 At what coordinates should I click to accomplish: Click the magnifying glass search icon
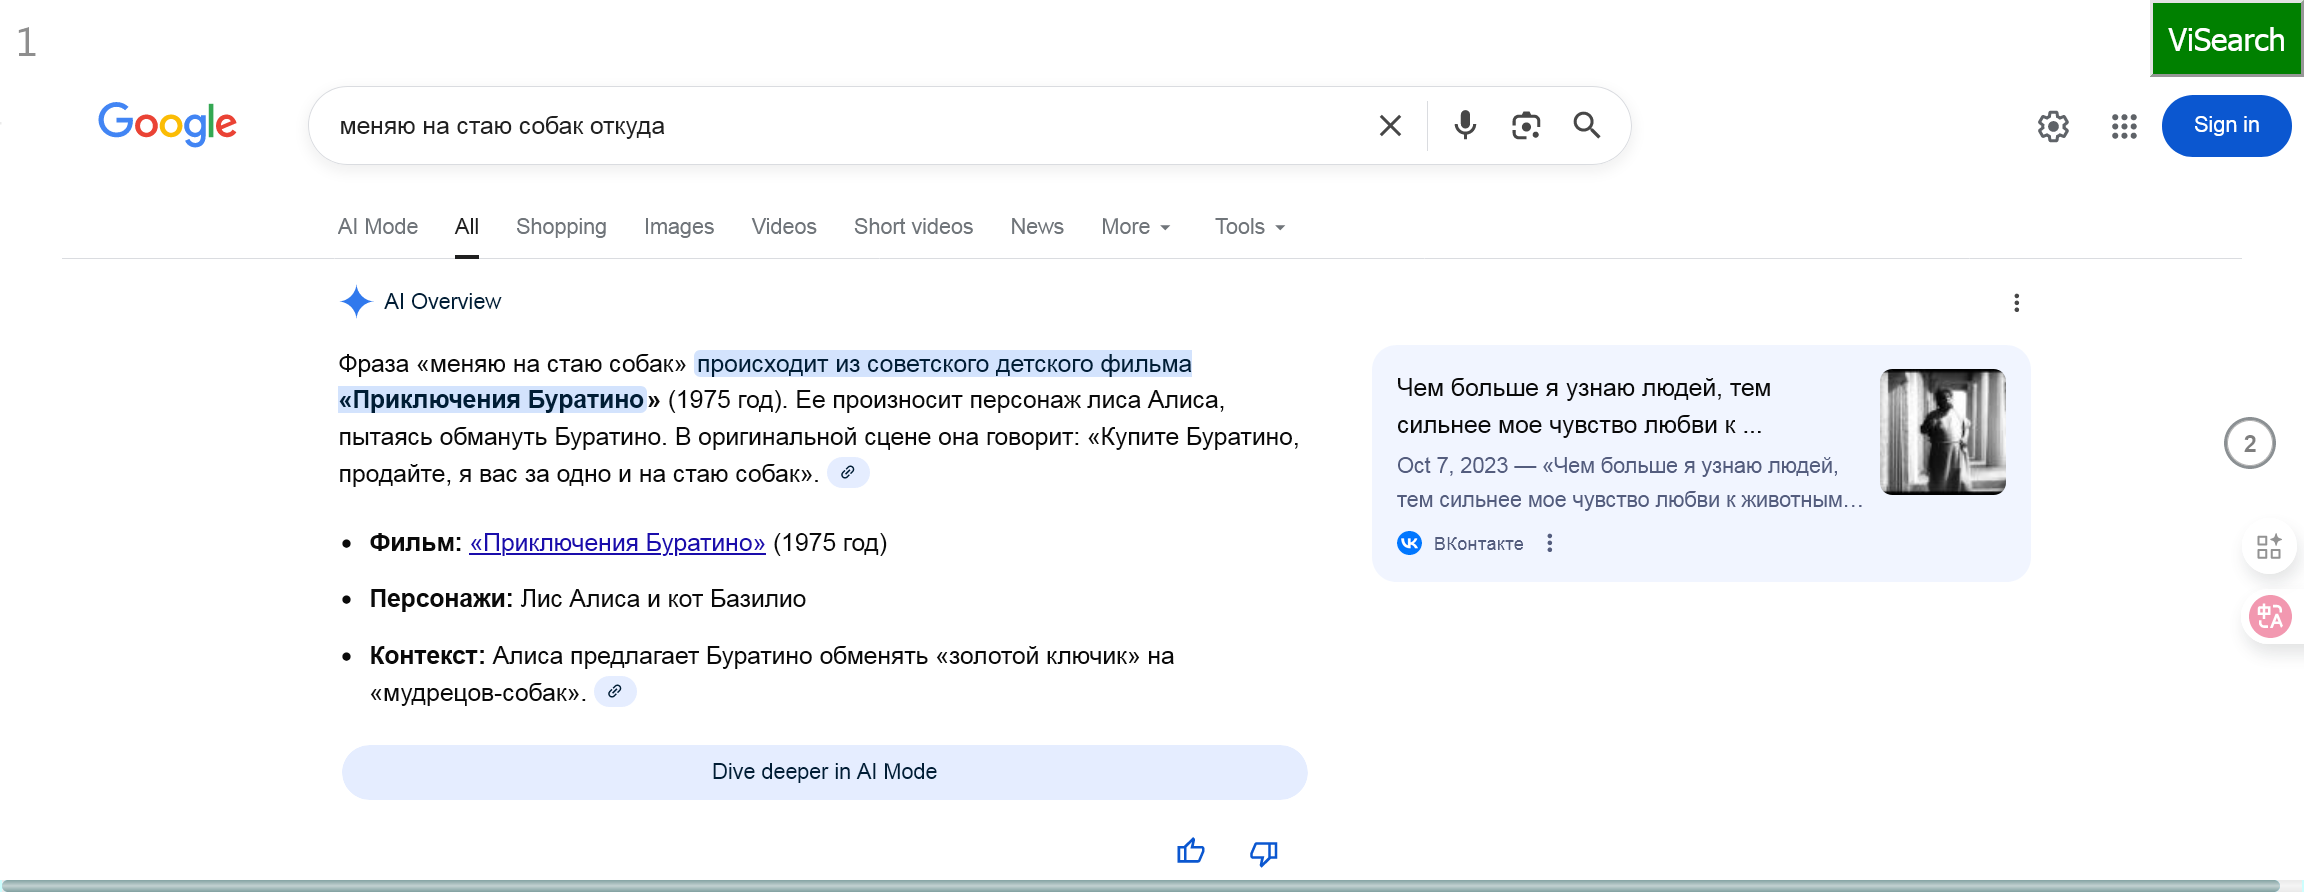point(1587,126)
